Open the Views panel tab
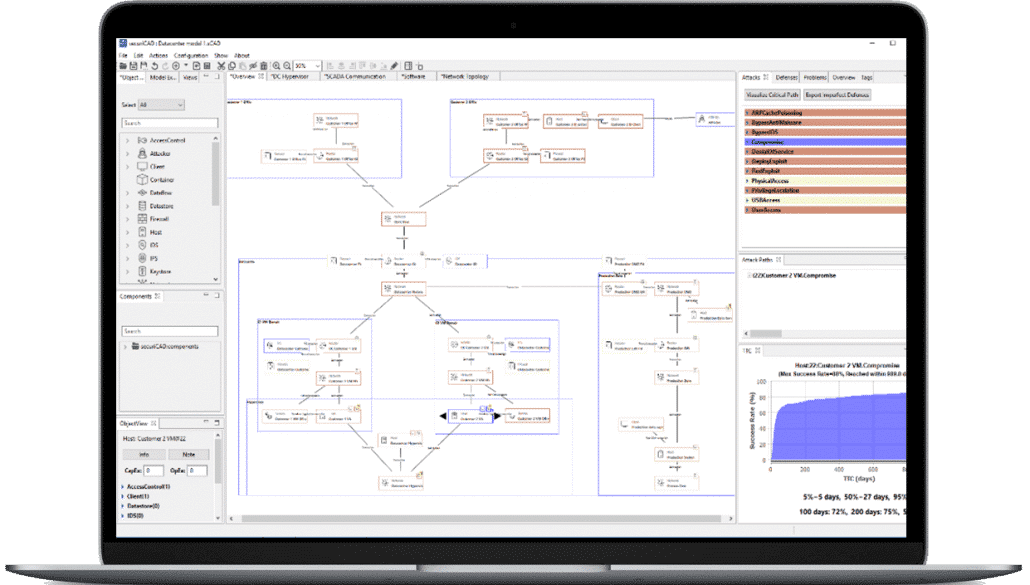The height and width of the screenshot is (585, 1030). click(190, 77)
